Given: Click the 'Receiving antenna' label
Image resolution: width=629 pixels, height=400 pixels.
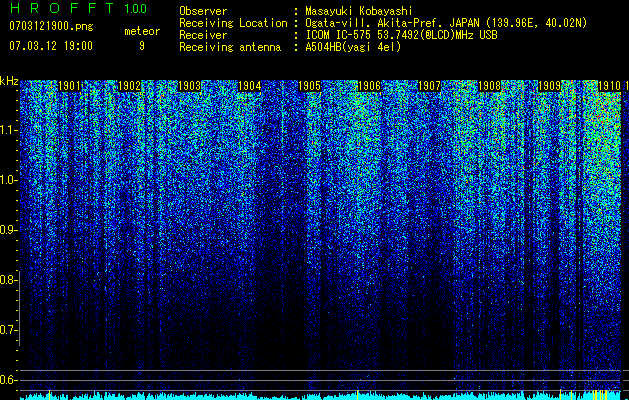Looking at the screenshot, I should (230, 47).
